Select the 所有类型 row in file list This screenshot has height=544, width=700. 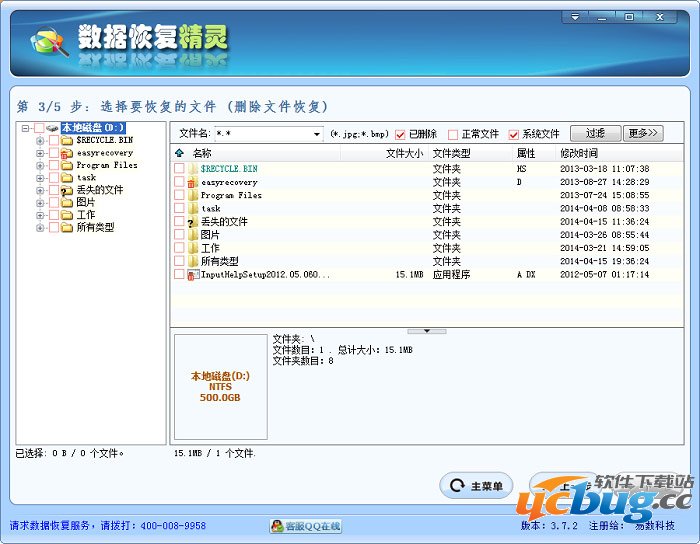tap(426, 261)
